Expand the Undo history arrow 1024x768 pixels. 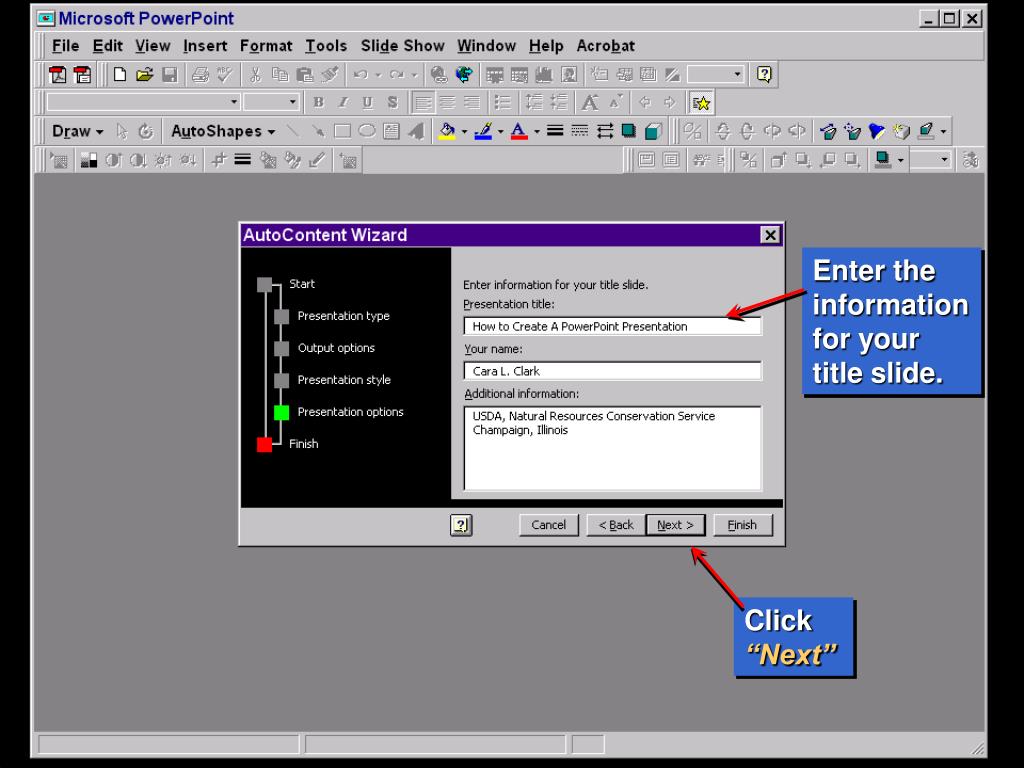[378, 74]
